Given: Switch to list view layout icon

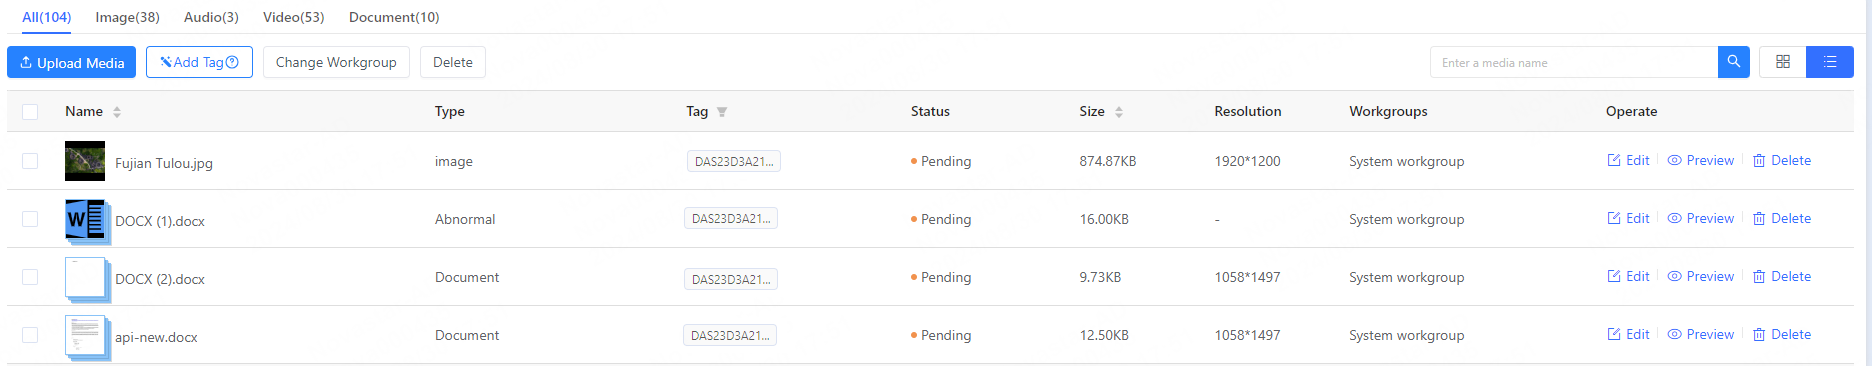Looking at the screenshot, I should (x=1830, y=62).
